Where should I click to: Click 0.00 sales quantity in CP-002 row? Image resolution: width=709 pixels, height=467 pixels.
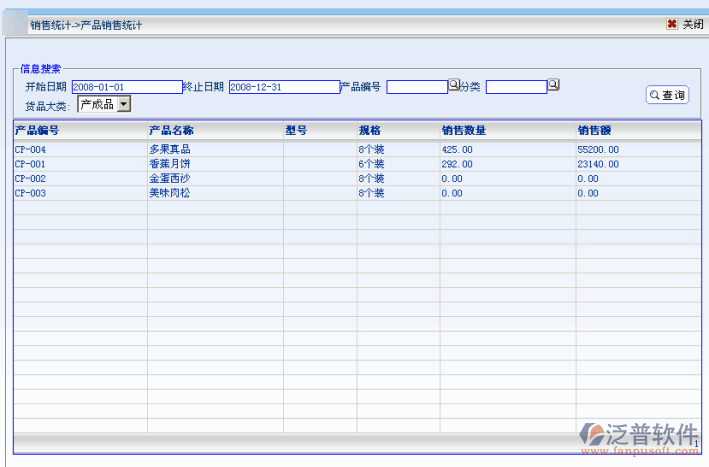pos(452,179)
